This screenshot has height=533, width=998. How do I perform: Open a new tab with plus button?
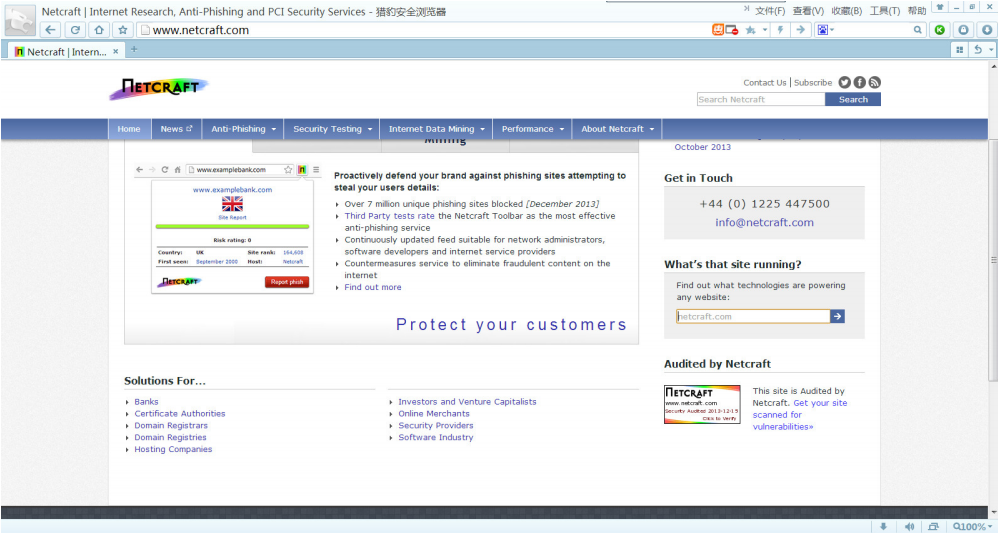pyautogui.click(x=134, y=49)
